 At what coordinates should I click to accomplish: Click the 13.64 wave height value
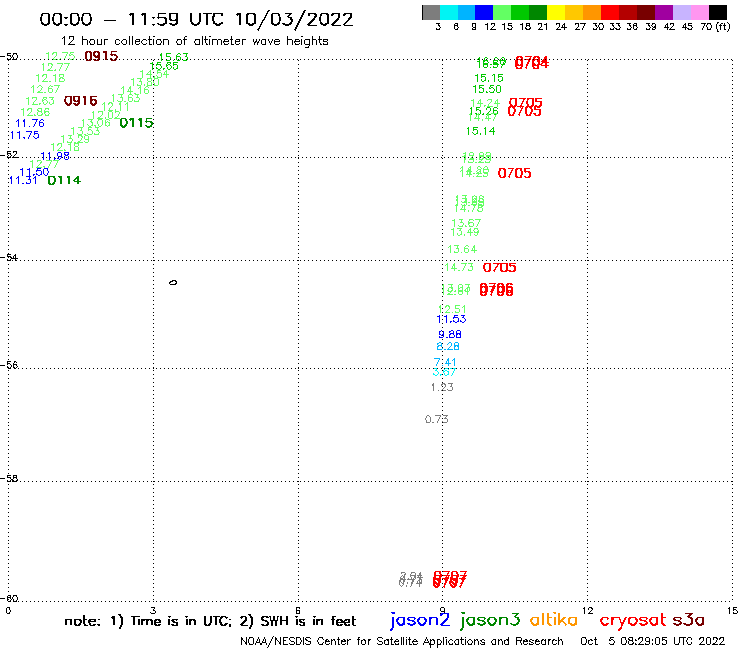(462, 249)
